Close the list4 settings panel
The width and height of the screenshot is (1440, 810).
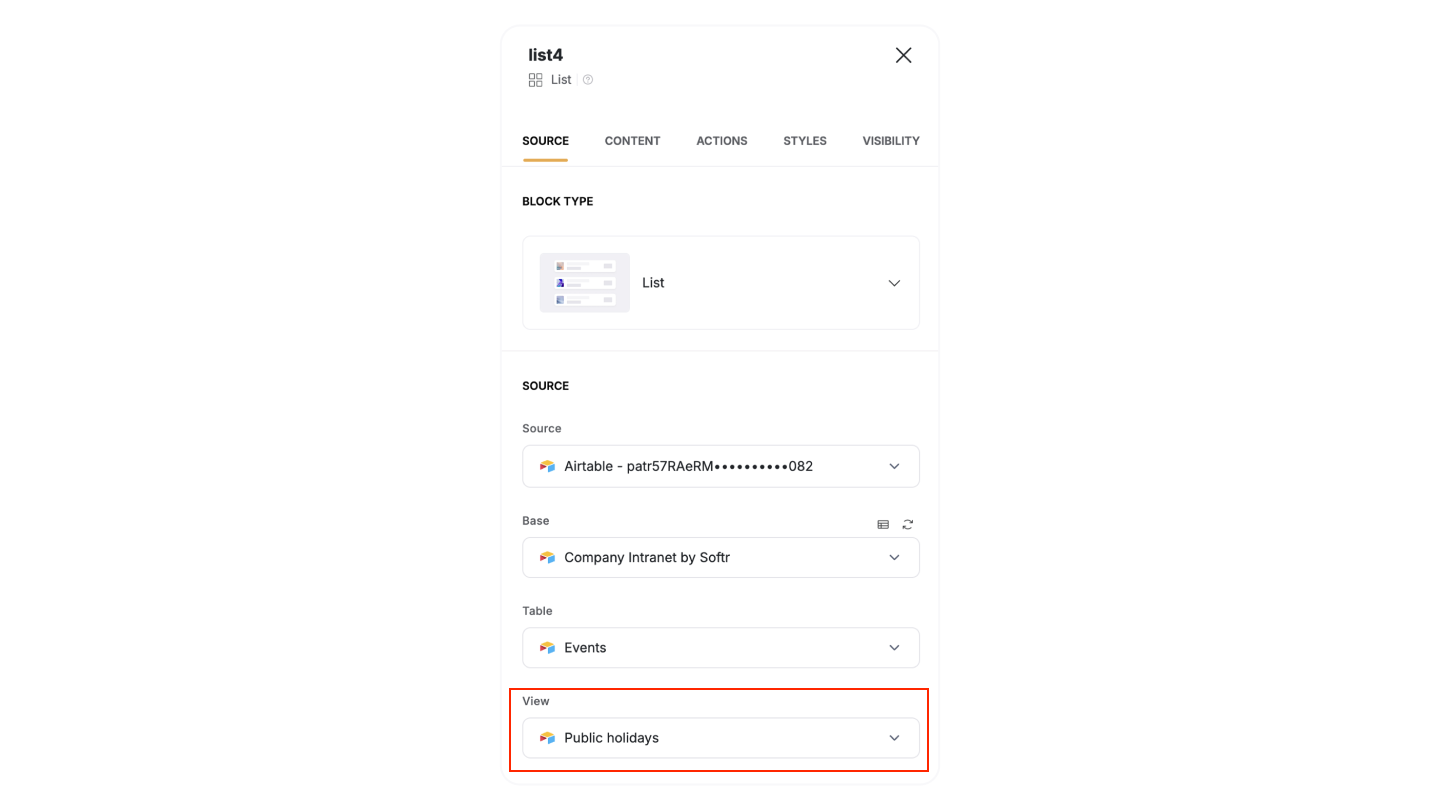coord(903,55)
